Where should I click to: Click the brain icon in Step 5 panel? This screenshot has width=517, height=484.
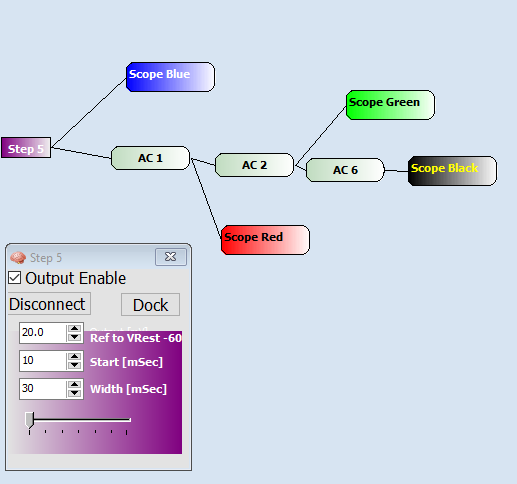[x=18, y=258]
